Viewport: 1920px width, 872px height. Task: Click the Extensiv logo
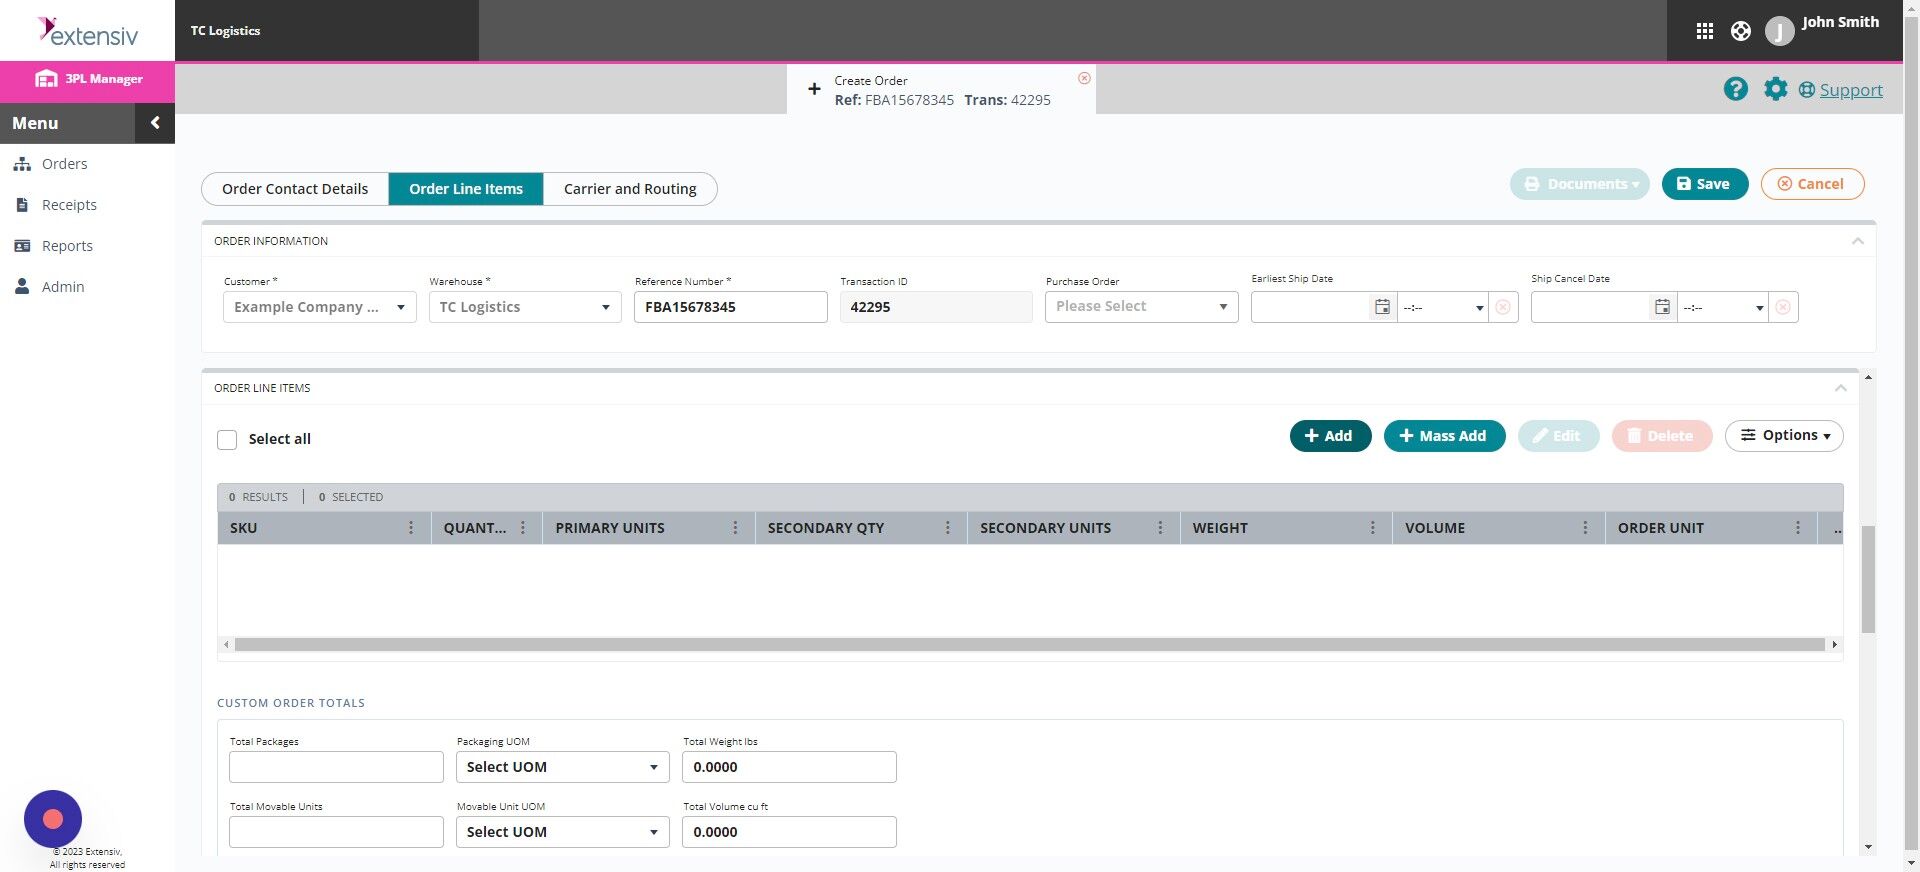pyautogui.click(x=88, y=32)
